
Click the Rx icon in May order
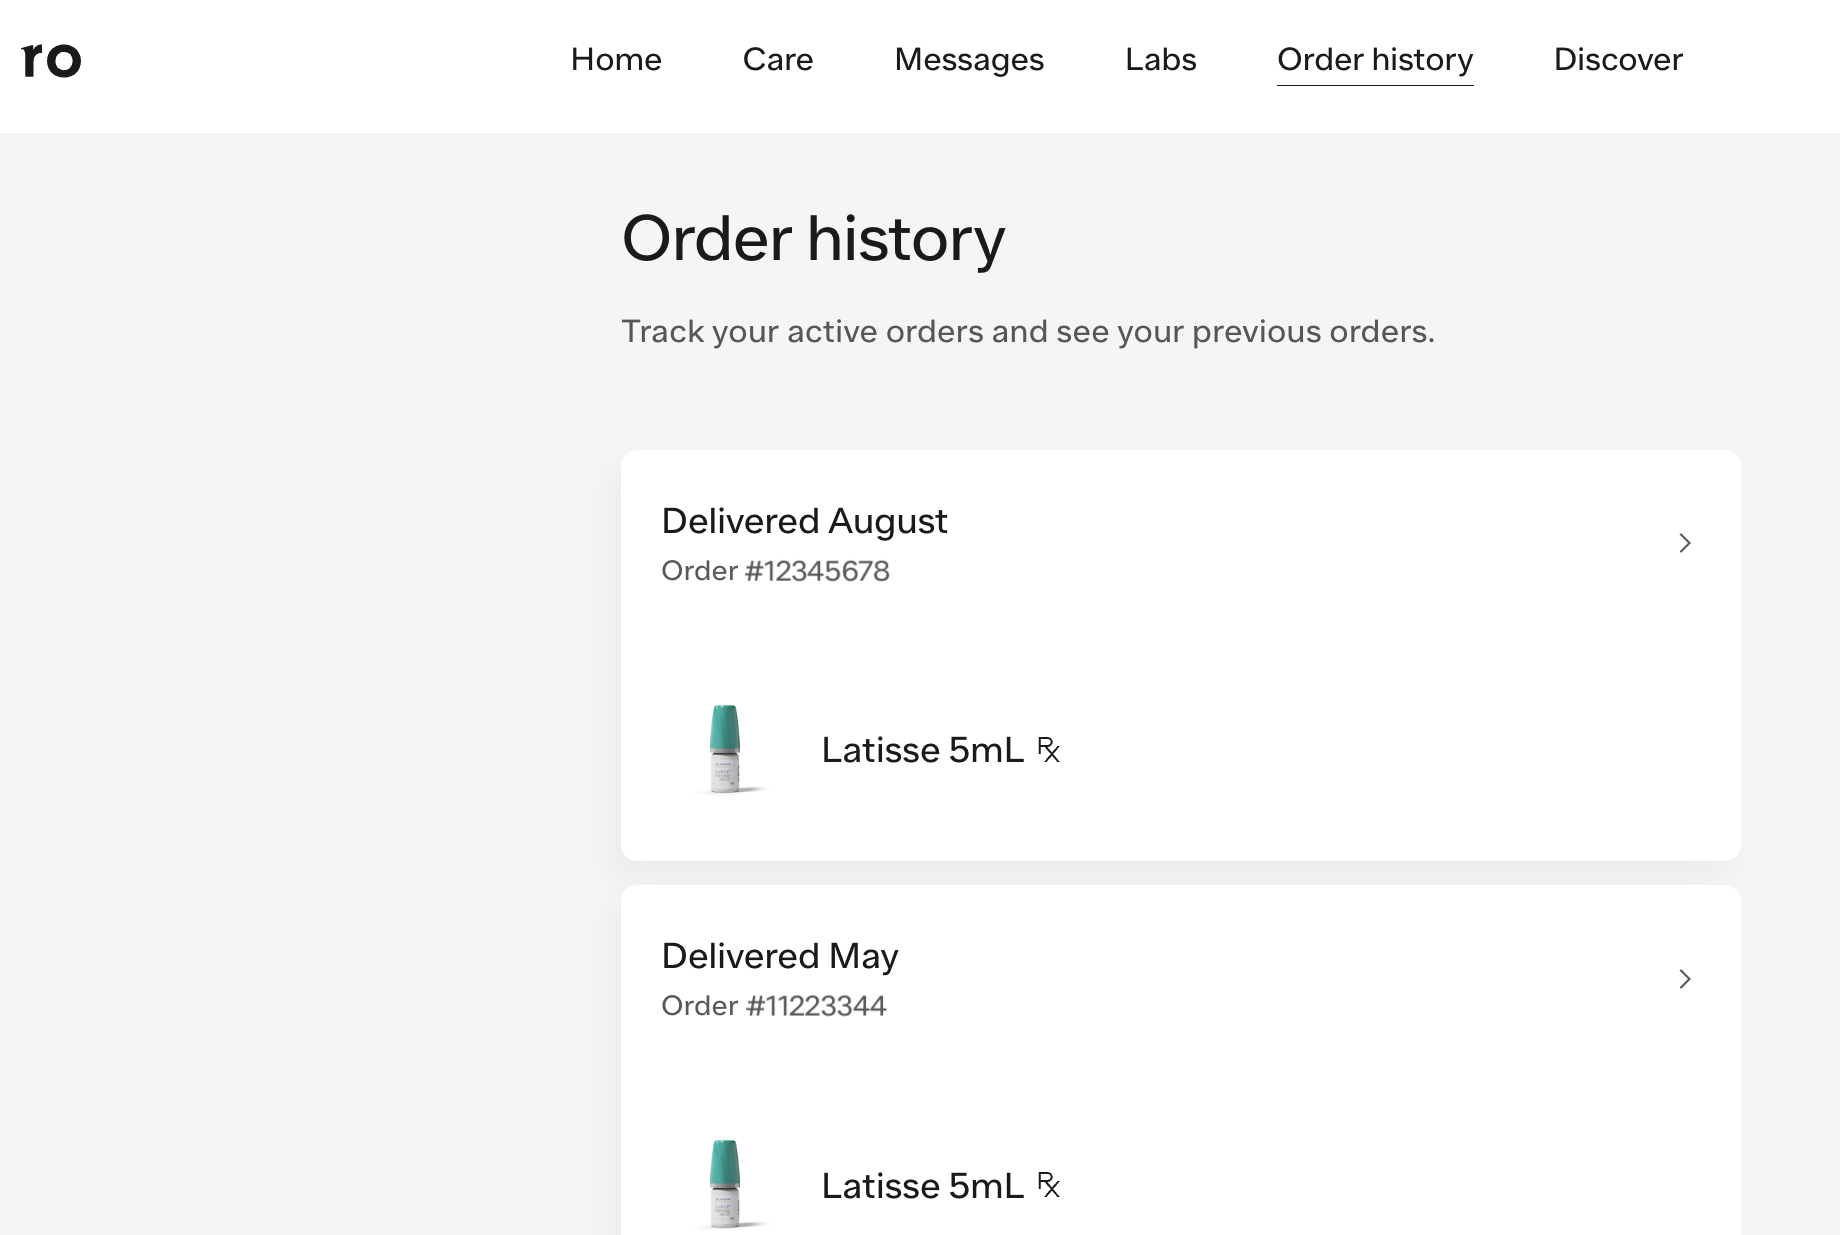click(x=1048, y=1185)
